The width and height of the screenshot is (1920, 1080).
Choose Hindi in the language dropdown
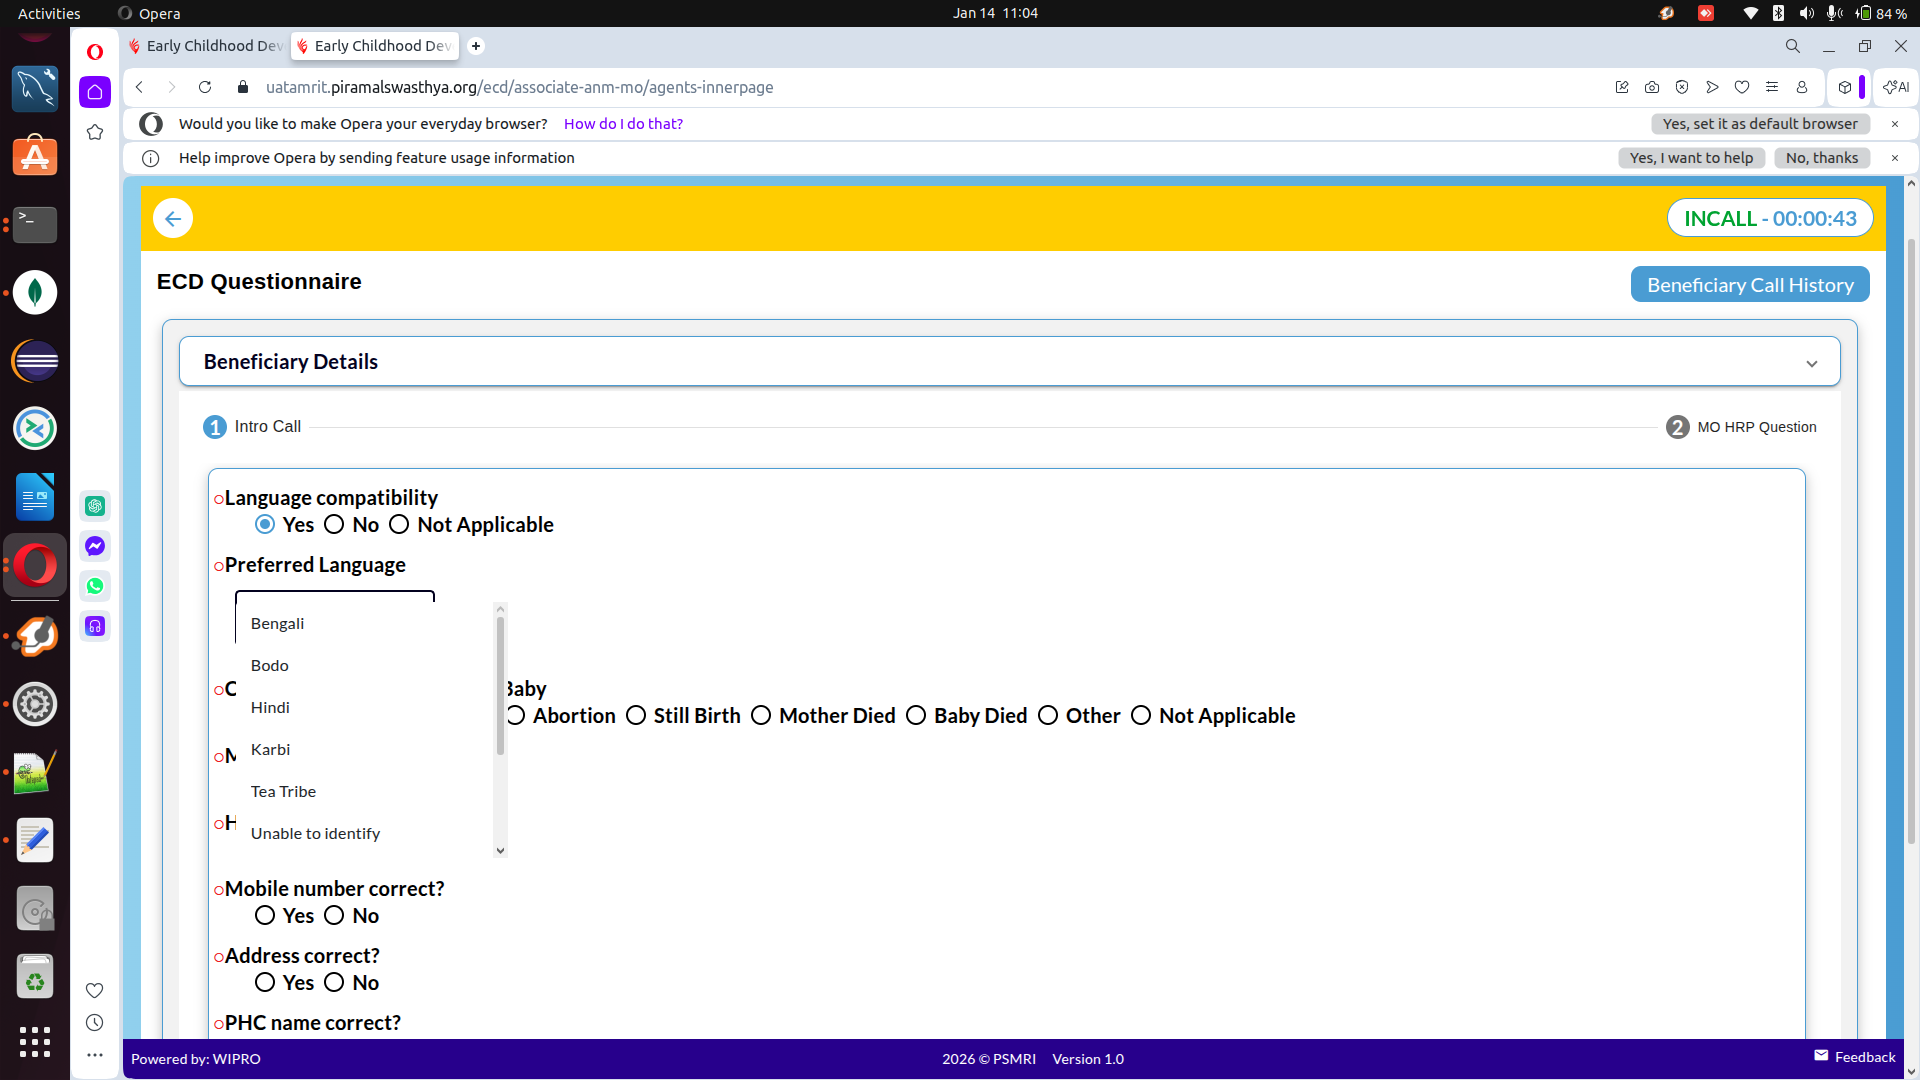[270, 708]
